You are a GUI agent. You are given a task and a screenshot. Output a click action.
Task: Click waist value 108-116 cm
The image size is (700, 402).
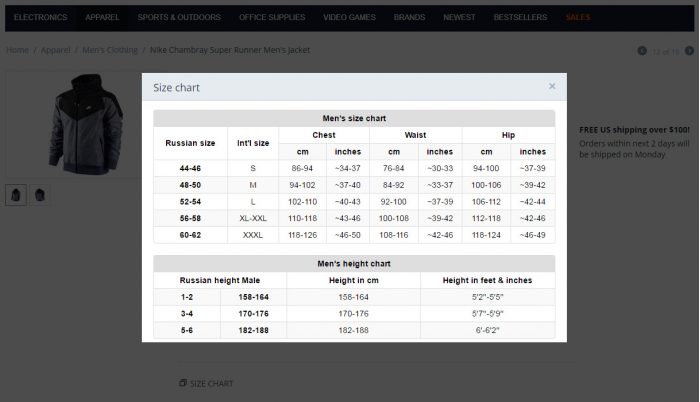pyautogui.click(x=393, y=235)
